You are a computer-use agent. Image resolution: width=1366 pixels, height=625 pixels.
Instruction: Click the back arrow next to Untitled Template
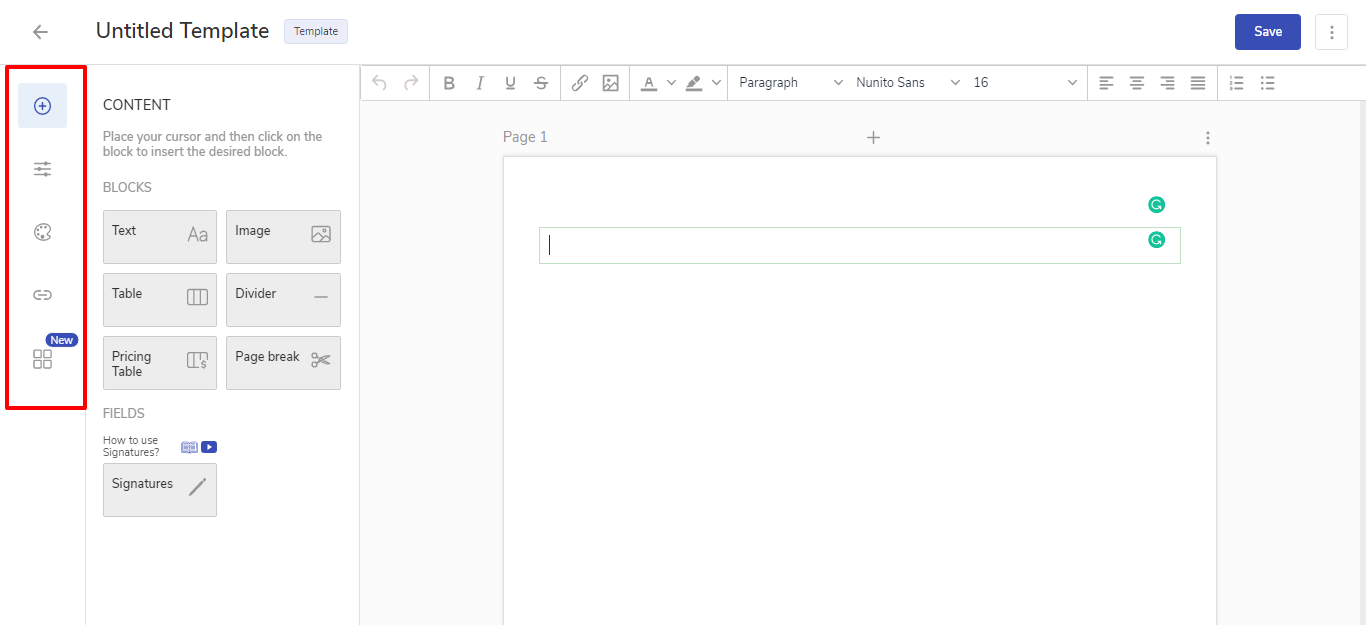pos(40,32)
